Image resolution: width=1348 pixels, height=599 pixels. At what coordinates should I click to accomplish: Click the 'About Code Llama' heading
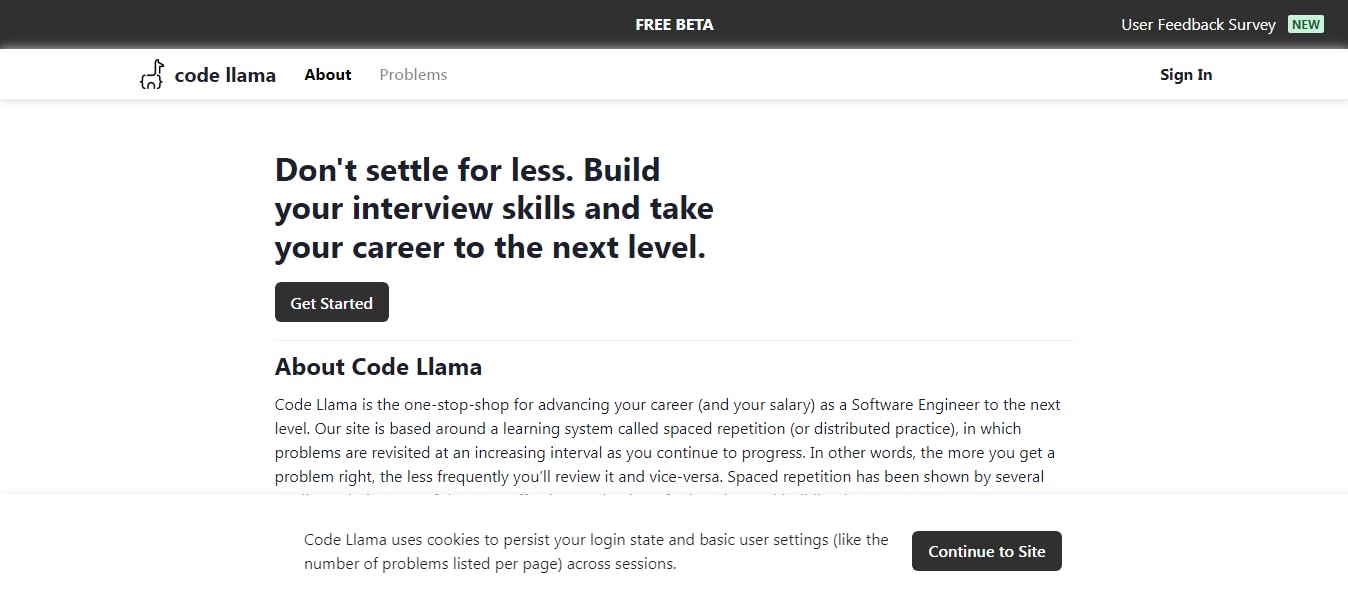[378, 367]
